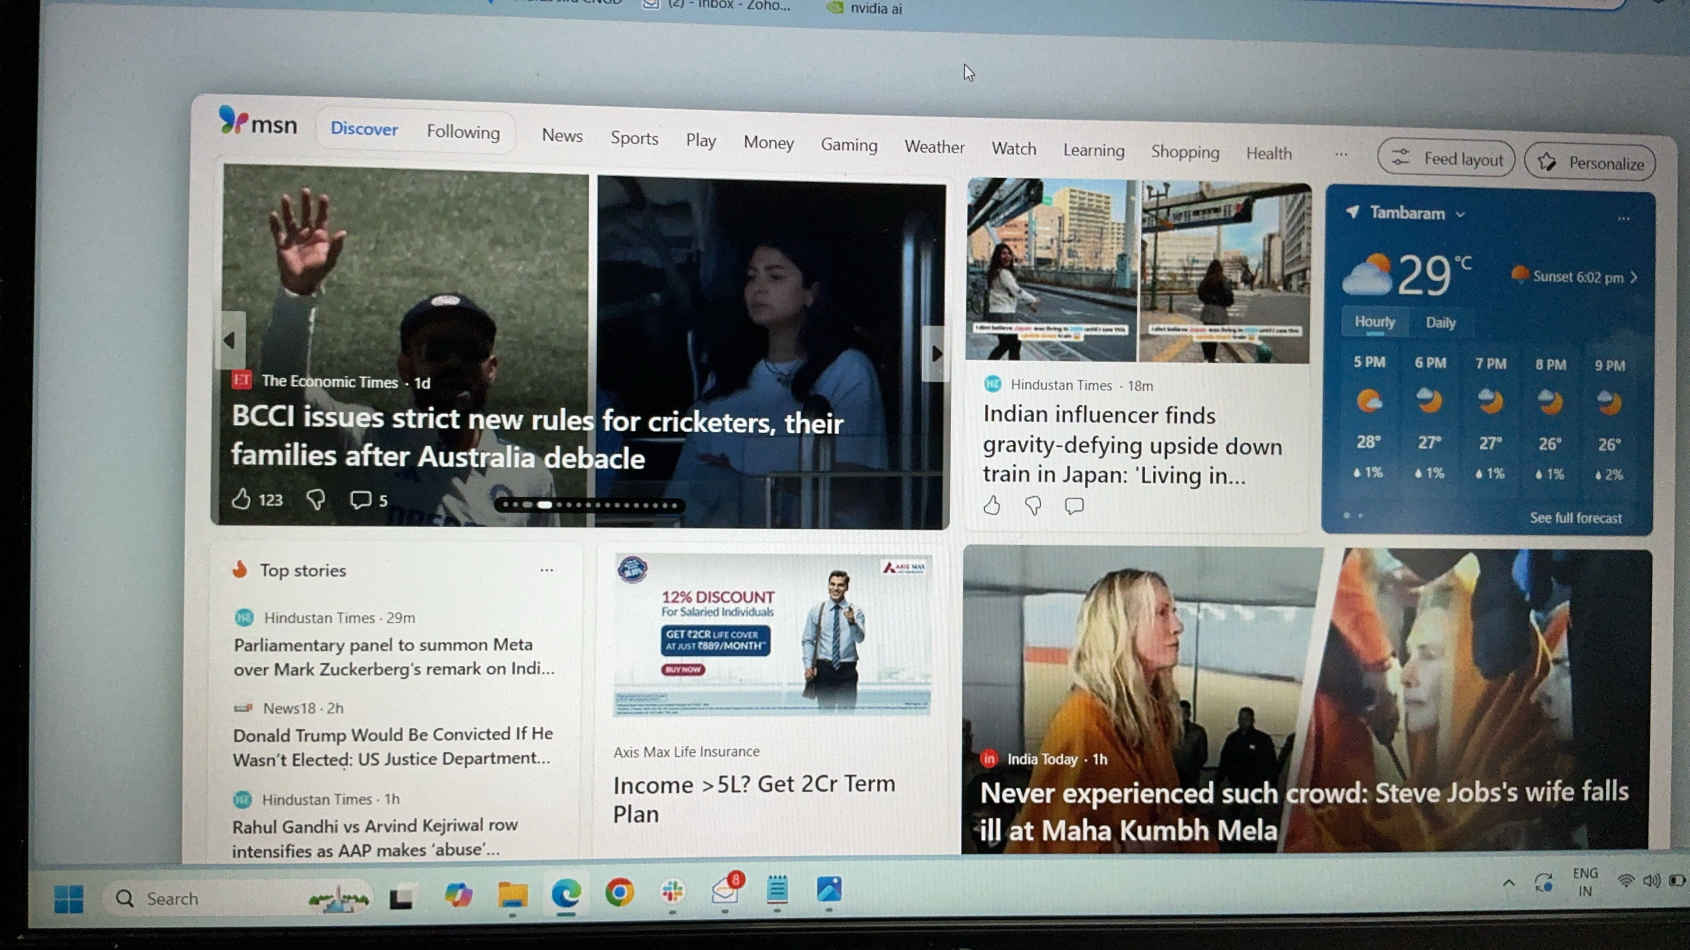Like the Indian influencer Japan train article

991,505
